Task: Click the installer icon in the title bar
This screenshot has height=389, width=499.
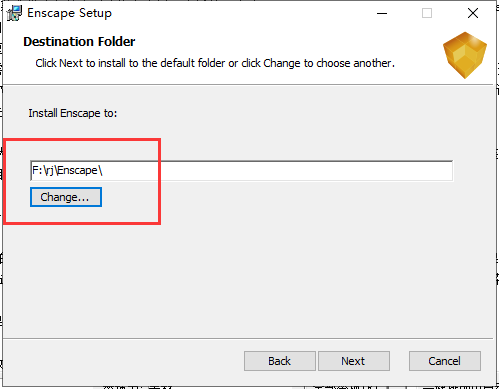Action: point(14,13)
